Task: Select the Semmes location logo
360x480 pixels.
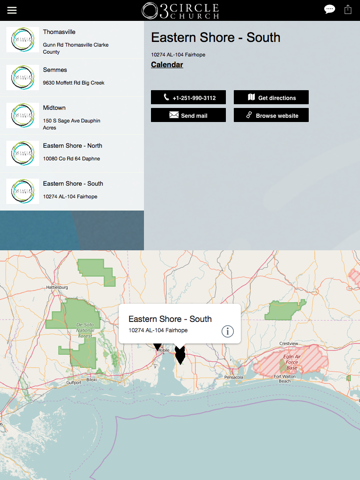Action: click(x=23, y=78)
